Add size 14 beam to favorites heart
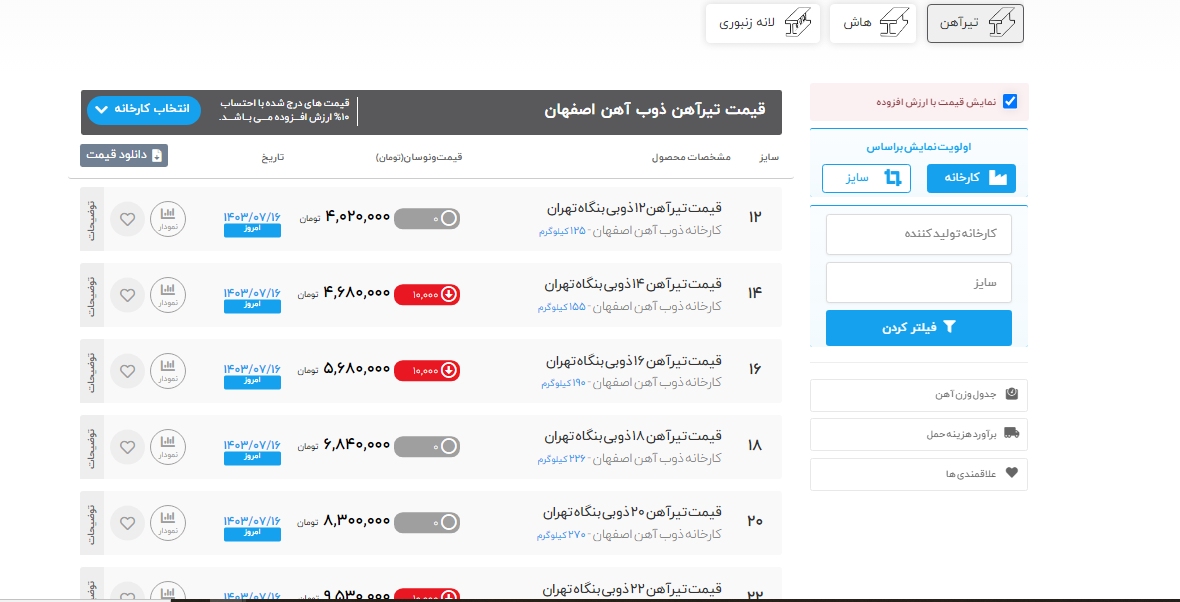Image resolution: width=1180 pixels, height=602 pixels. point(127,295)
